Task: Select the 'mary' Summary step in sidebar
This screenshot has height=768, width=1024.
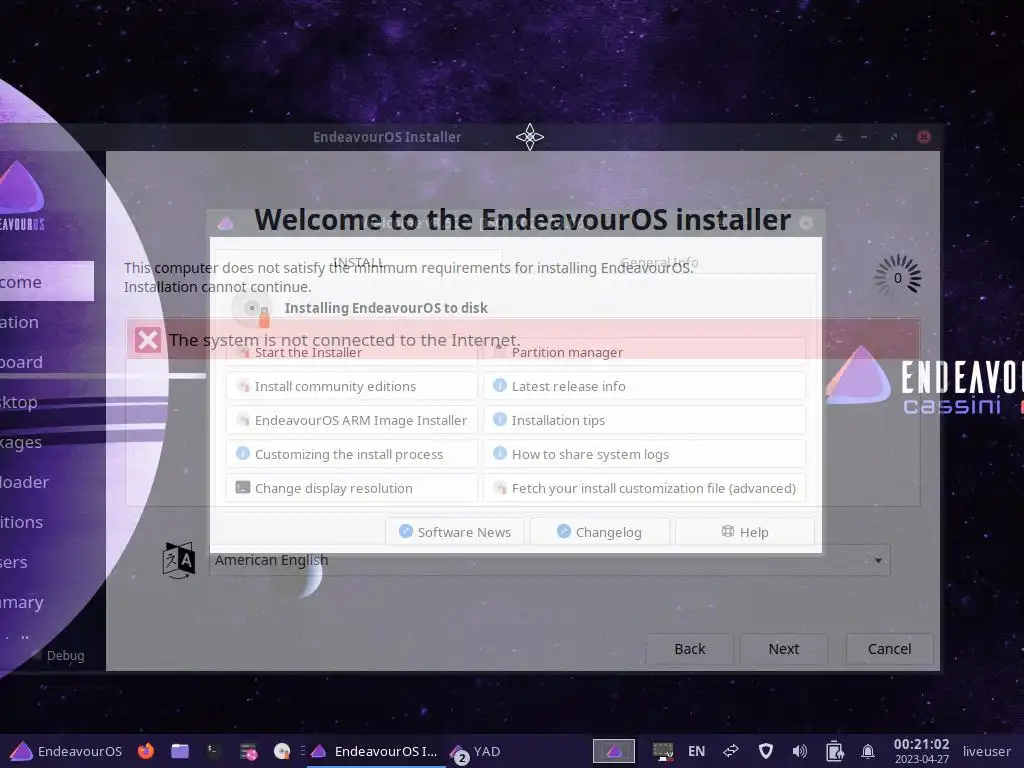Action: click(47, 601)
